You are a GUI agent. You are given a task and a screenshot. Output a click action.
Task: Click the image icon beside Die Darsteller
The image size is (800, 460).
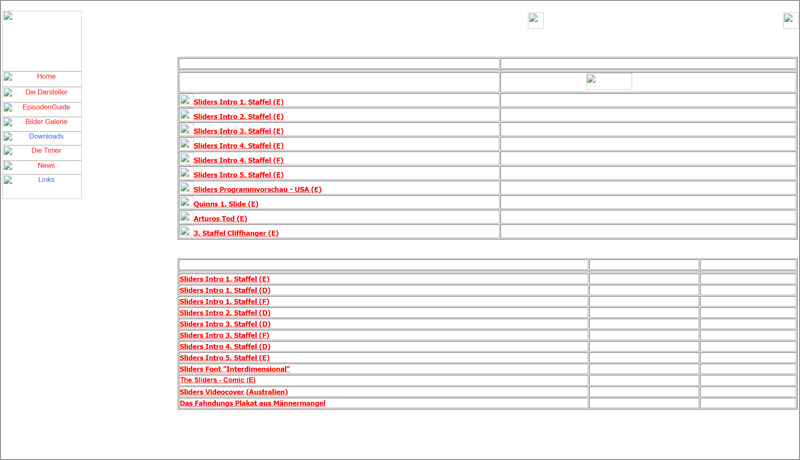click(8, 93)
